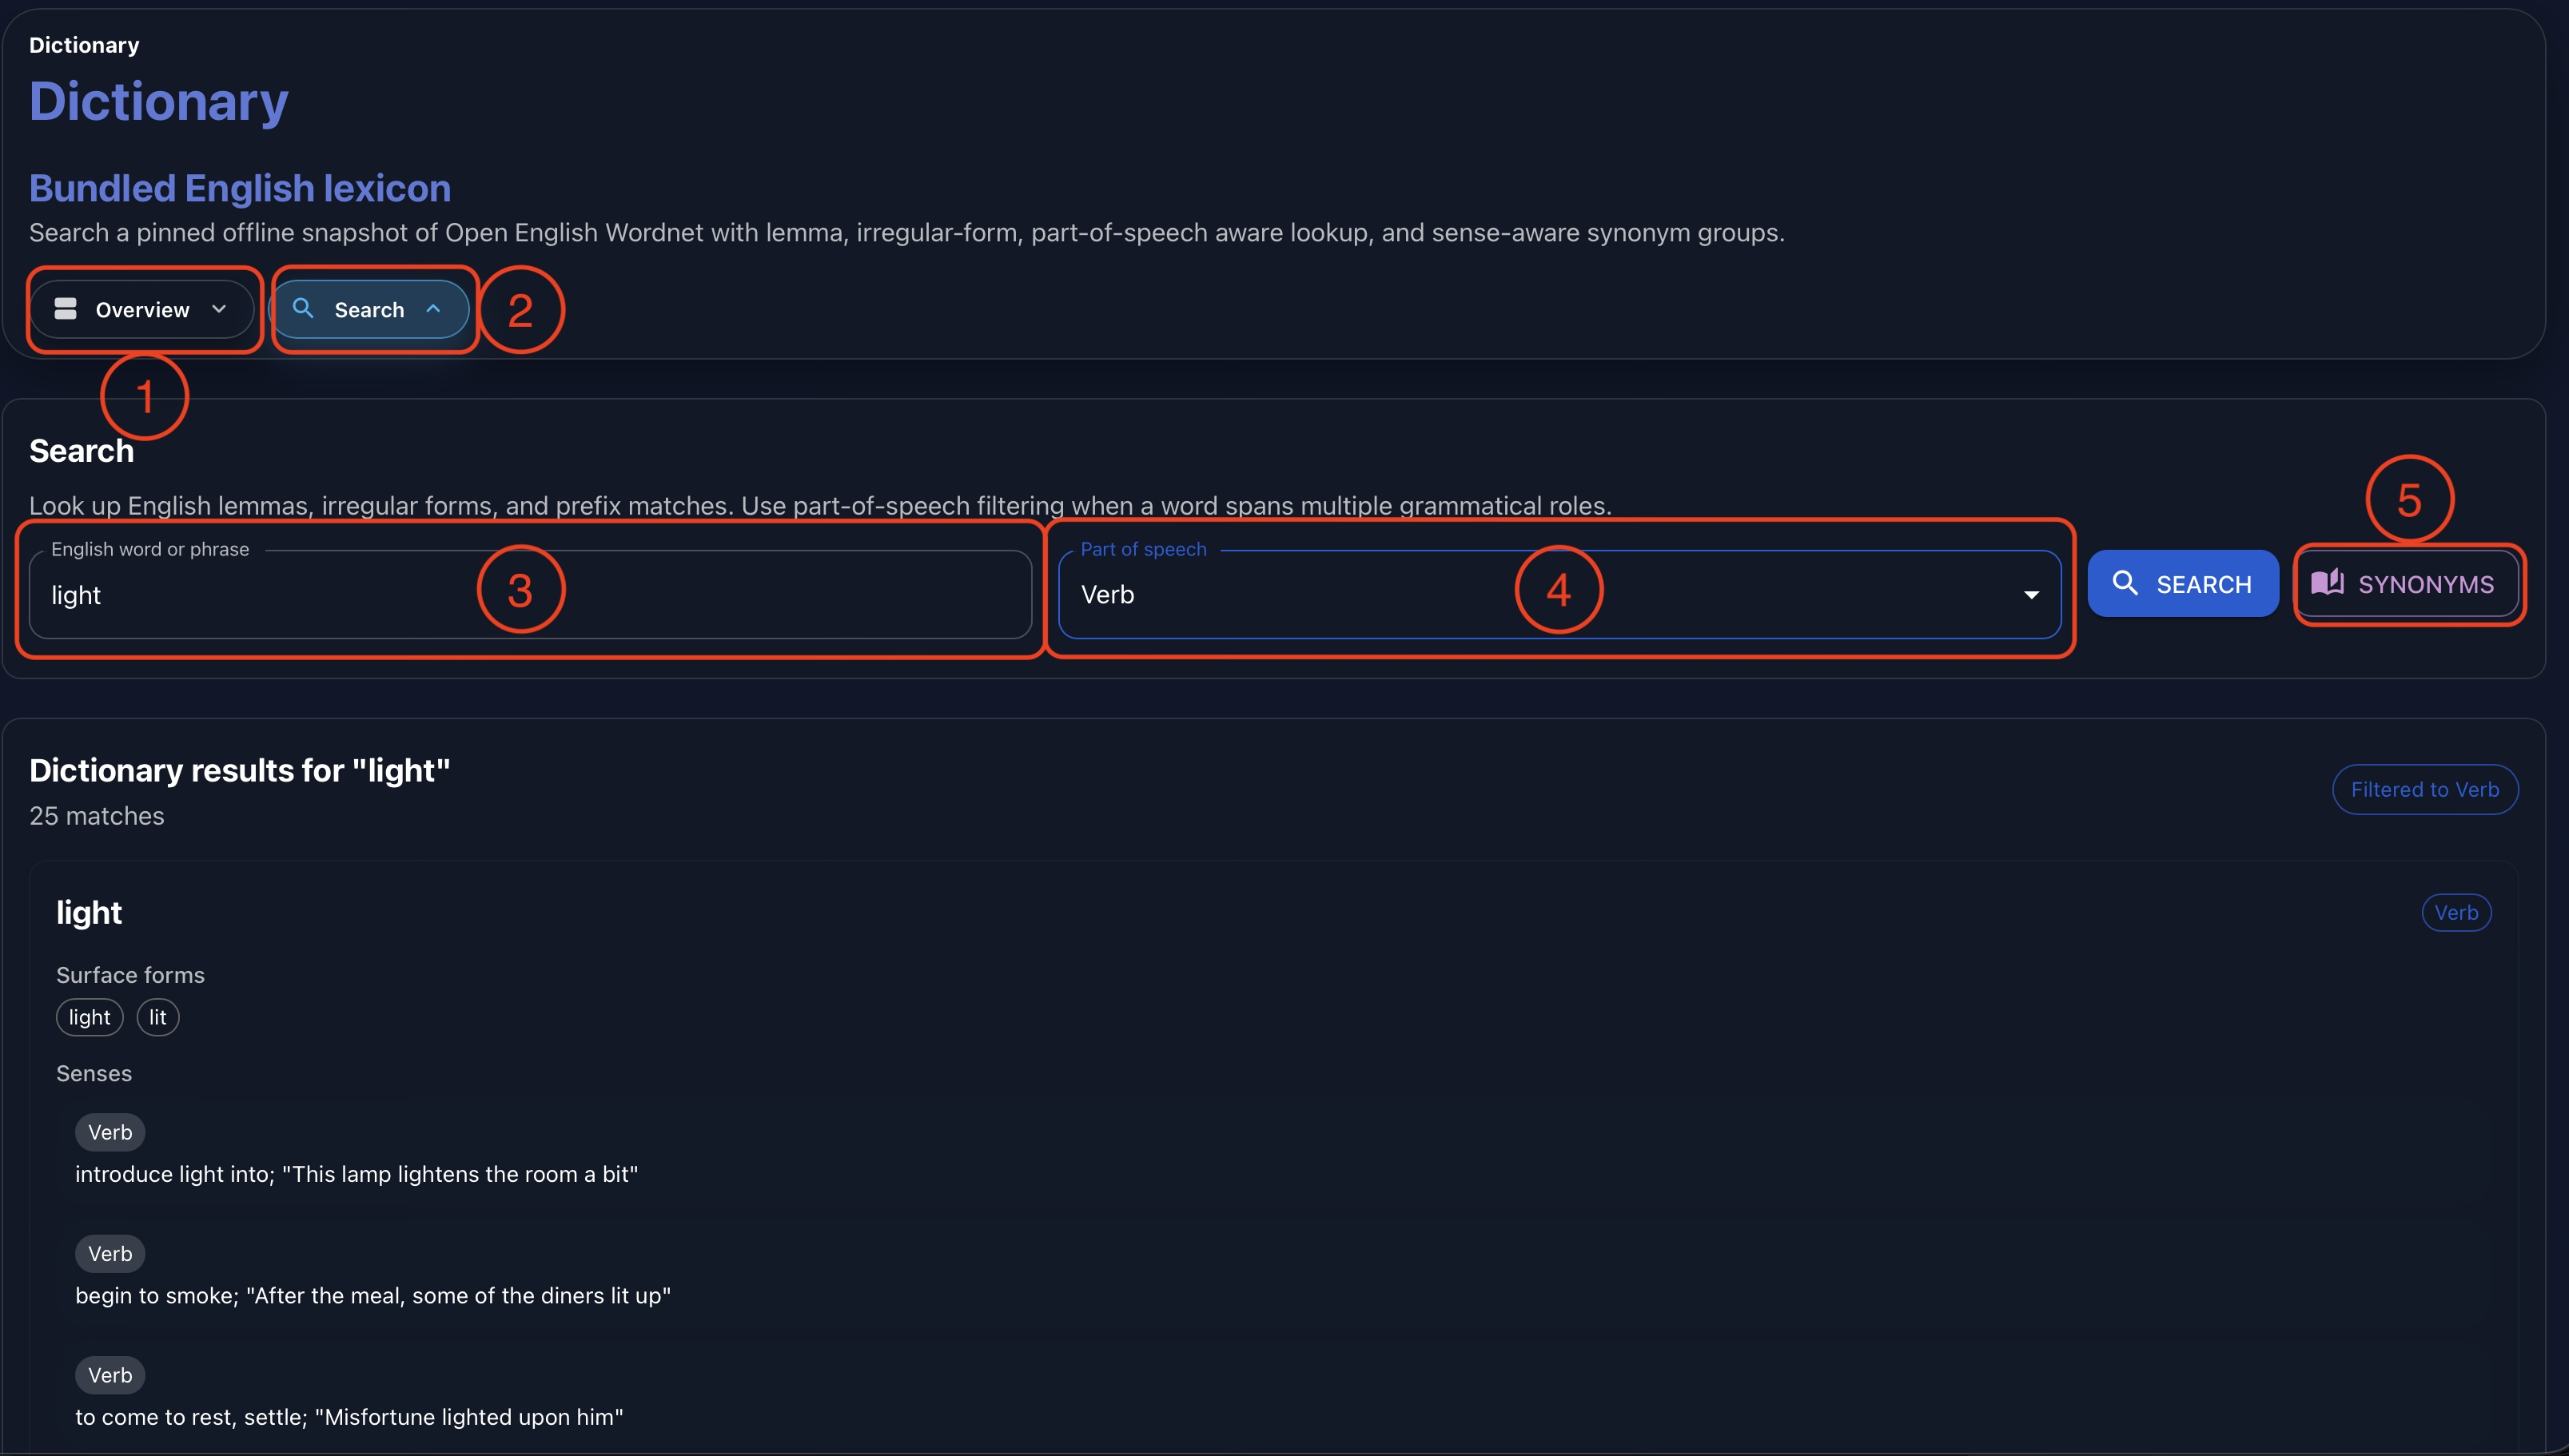Click the magnifier icon in Search tab
Image resolution: width=2569 pixels, height=1456 pixels.
click(x=303, y=308)
